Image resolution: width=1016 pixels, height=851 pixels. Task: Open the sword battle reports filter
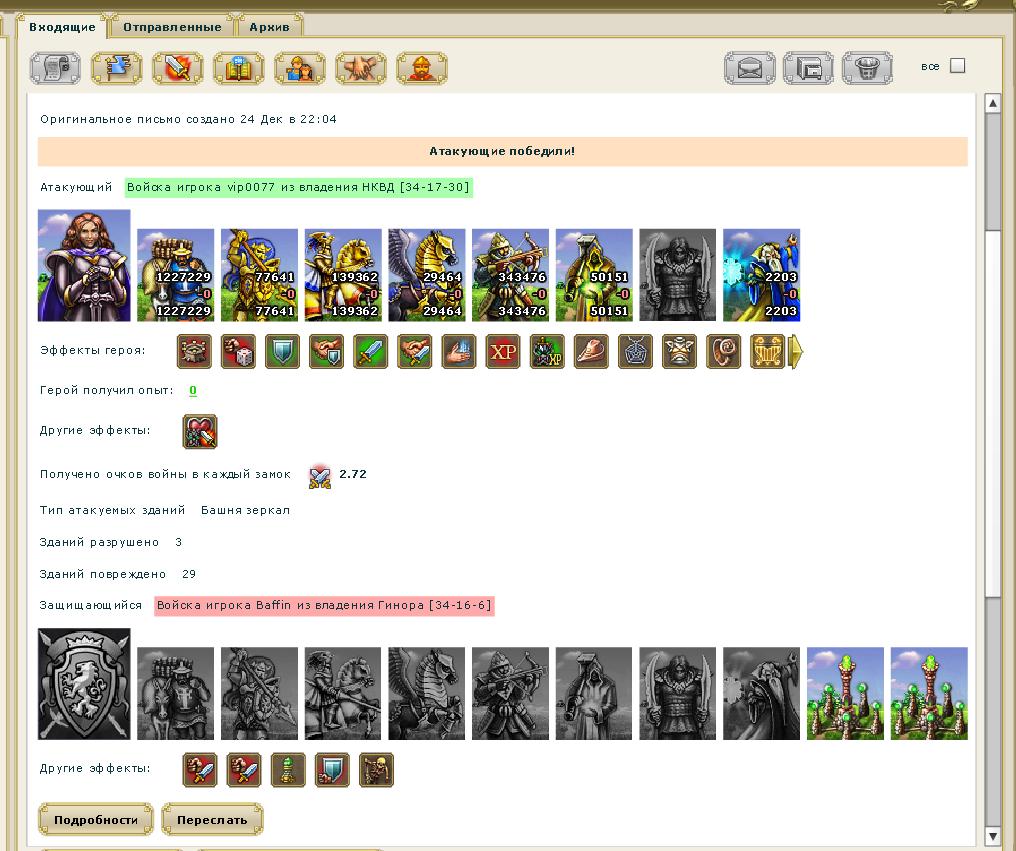[177, 68]
